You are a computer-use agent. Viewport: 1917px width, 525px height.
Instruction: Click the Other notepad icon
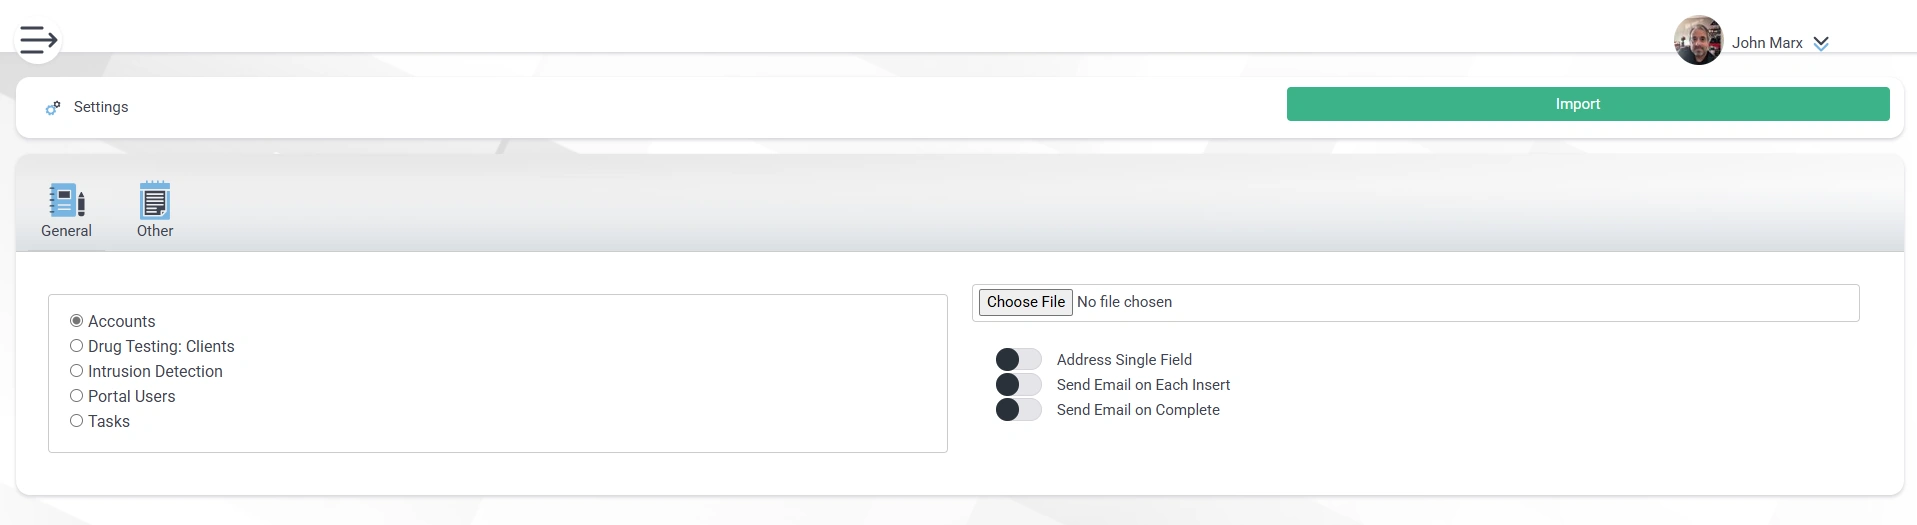(x=155, y=200)
